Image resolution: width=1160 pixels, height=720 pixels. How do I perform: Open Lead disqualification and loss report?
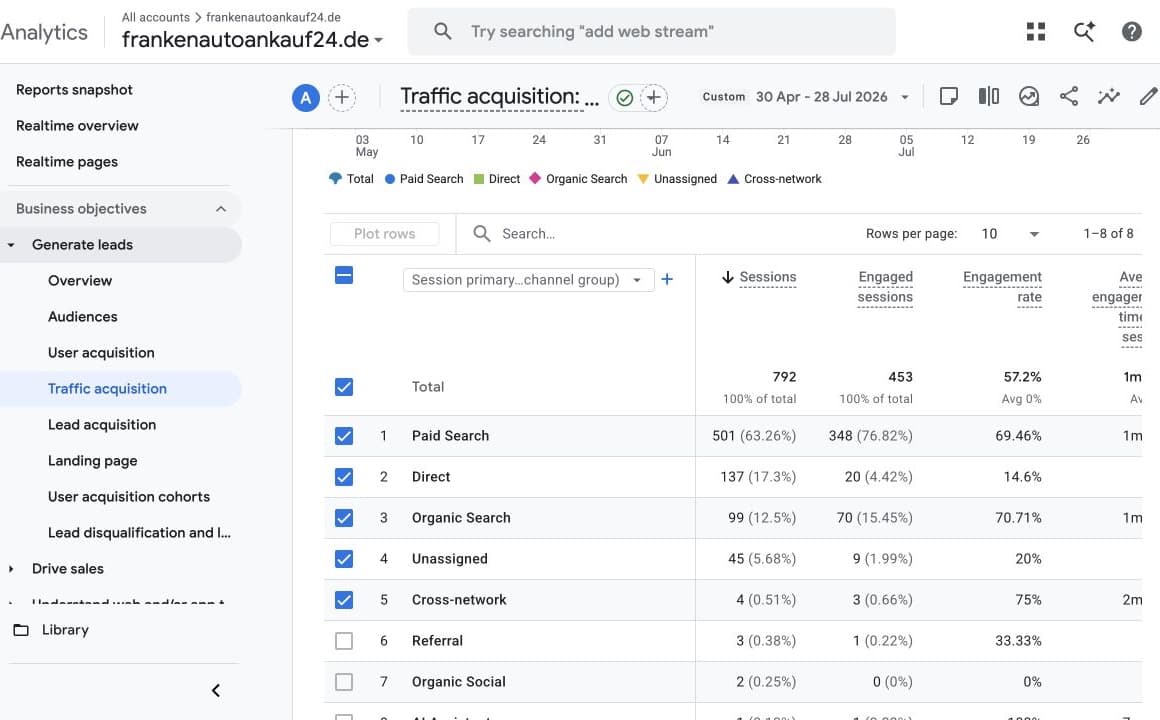pyautogui.click(x=139, y=533)
